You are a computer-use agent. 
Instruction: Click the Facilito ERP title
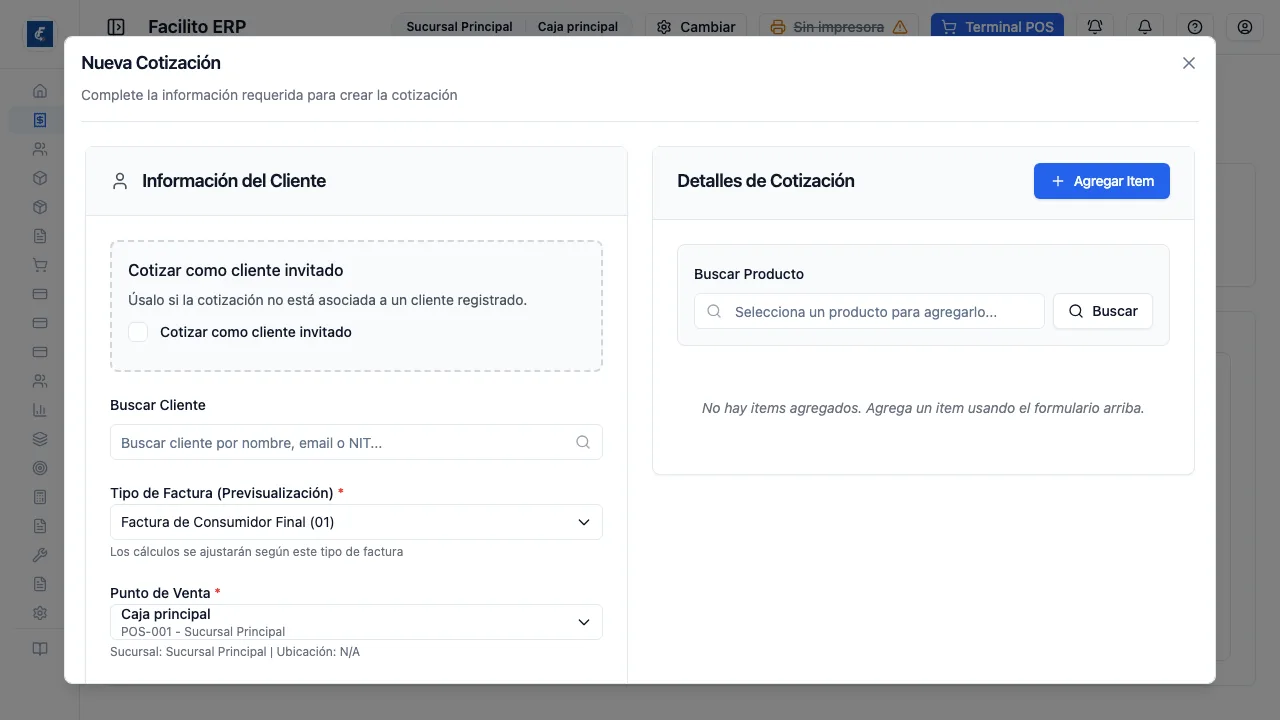197,27
